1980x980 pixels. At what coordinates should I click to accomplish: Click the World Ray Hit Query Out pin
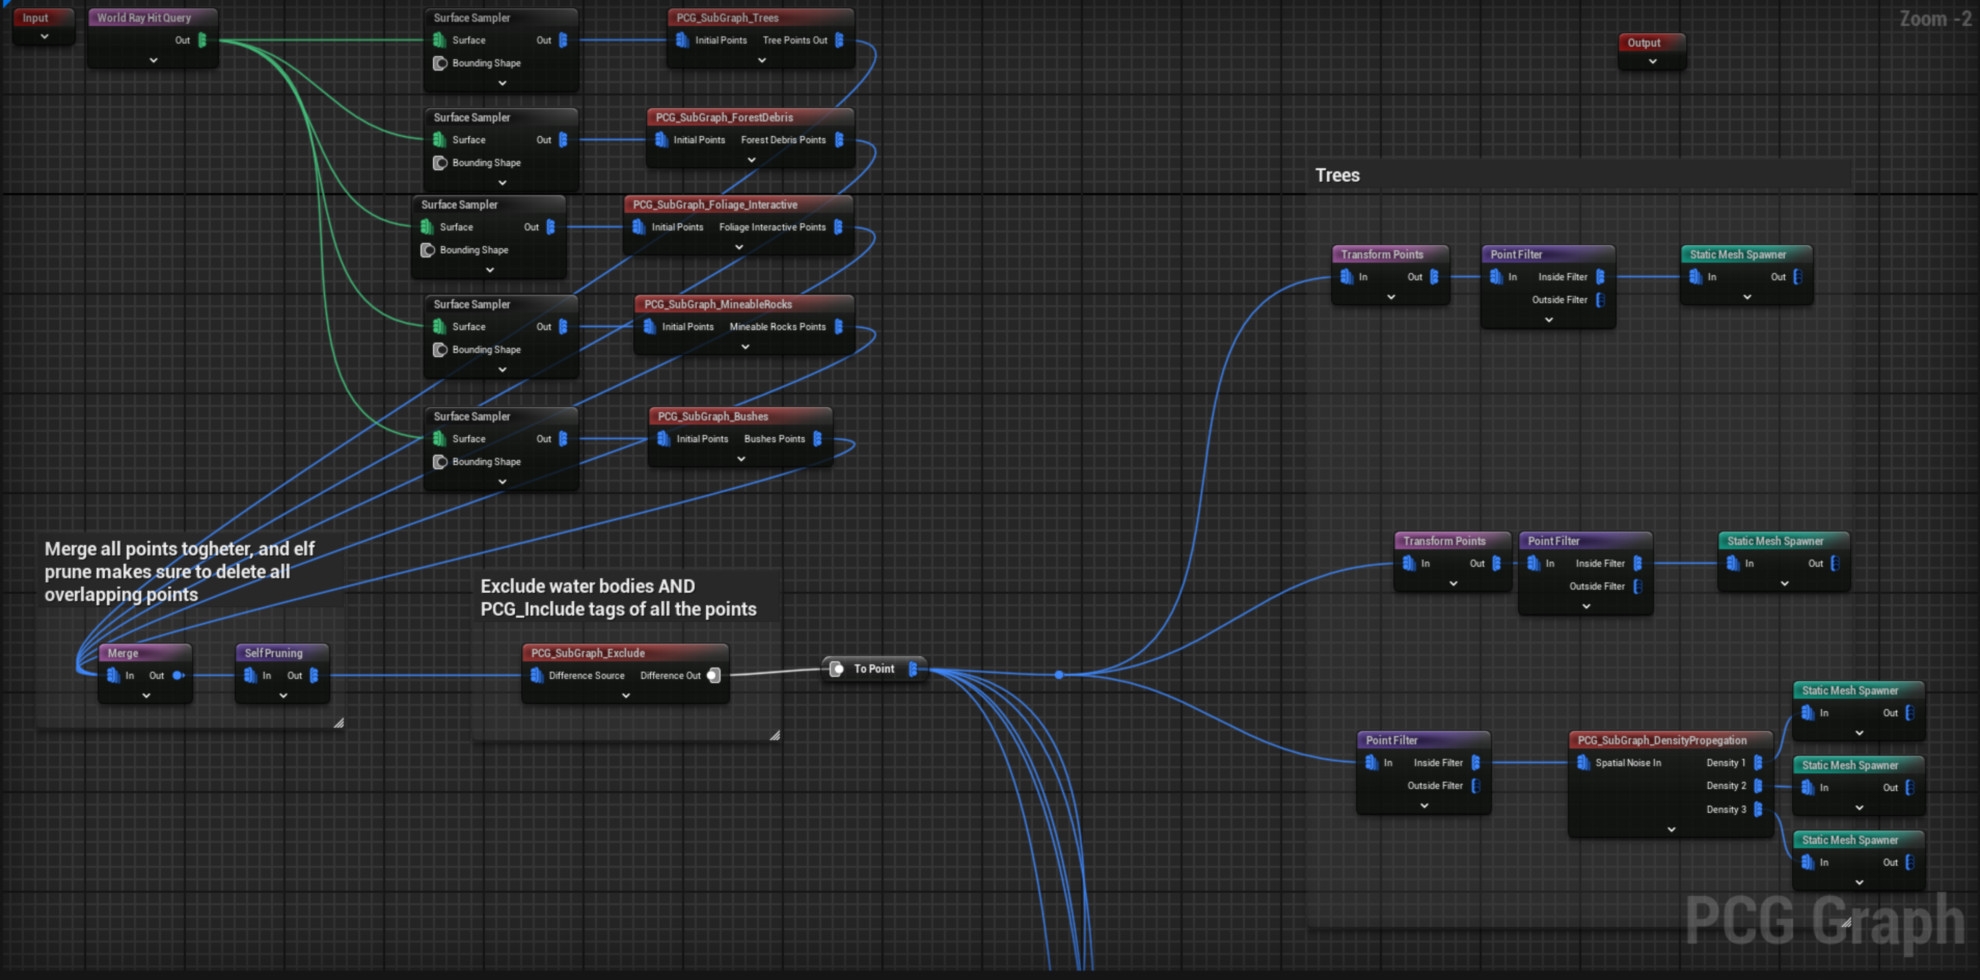tap(202, 40)
